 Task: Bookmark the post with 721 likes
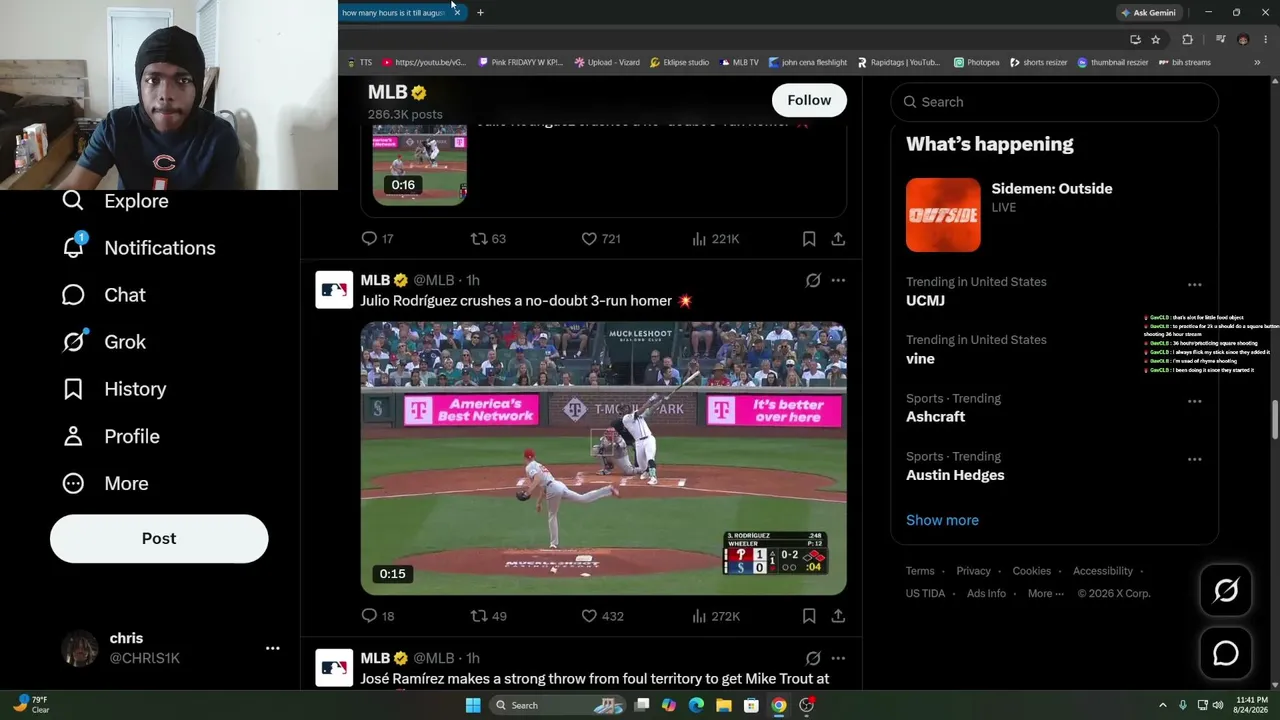[809, 239]
